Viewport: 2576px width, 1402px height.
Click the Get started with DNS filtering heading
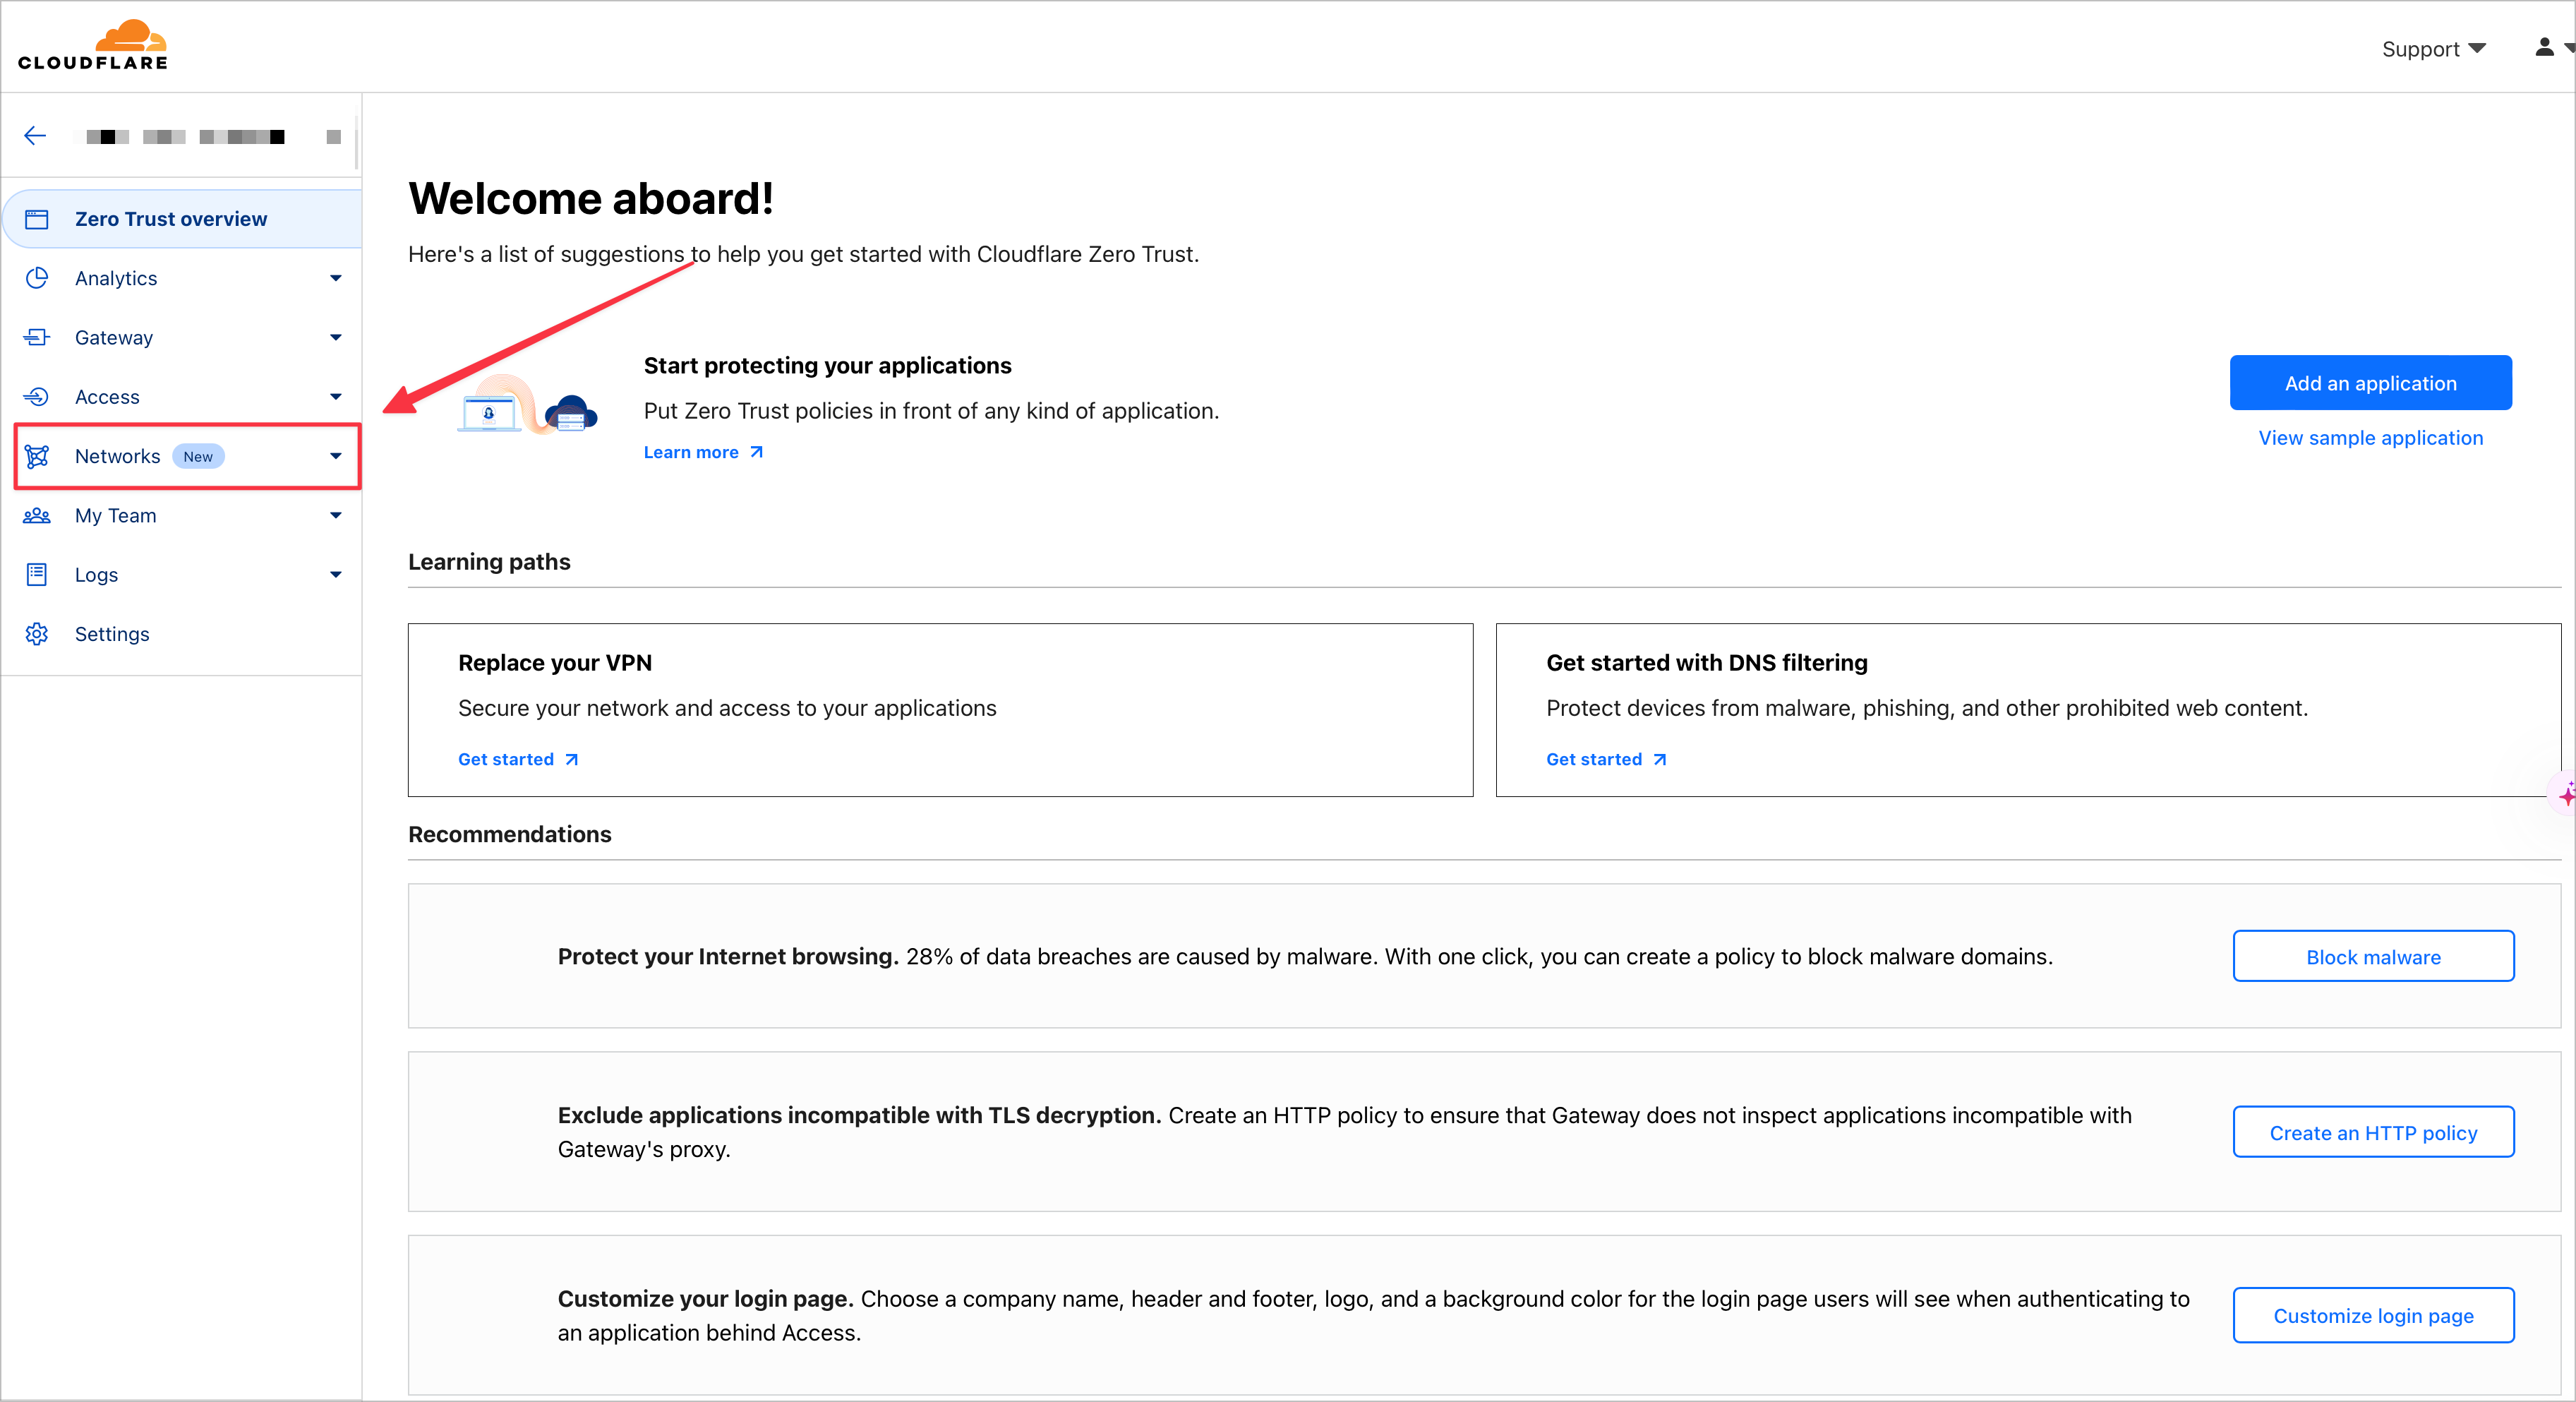pyautogui.click(x=1707, y=663)
